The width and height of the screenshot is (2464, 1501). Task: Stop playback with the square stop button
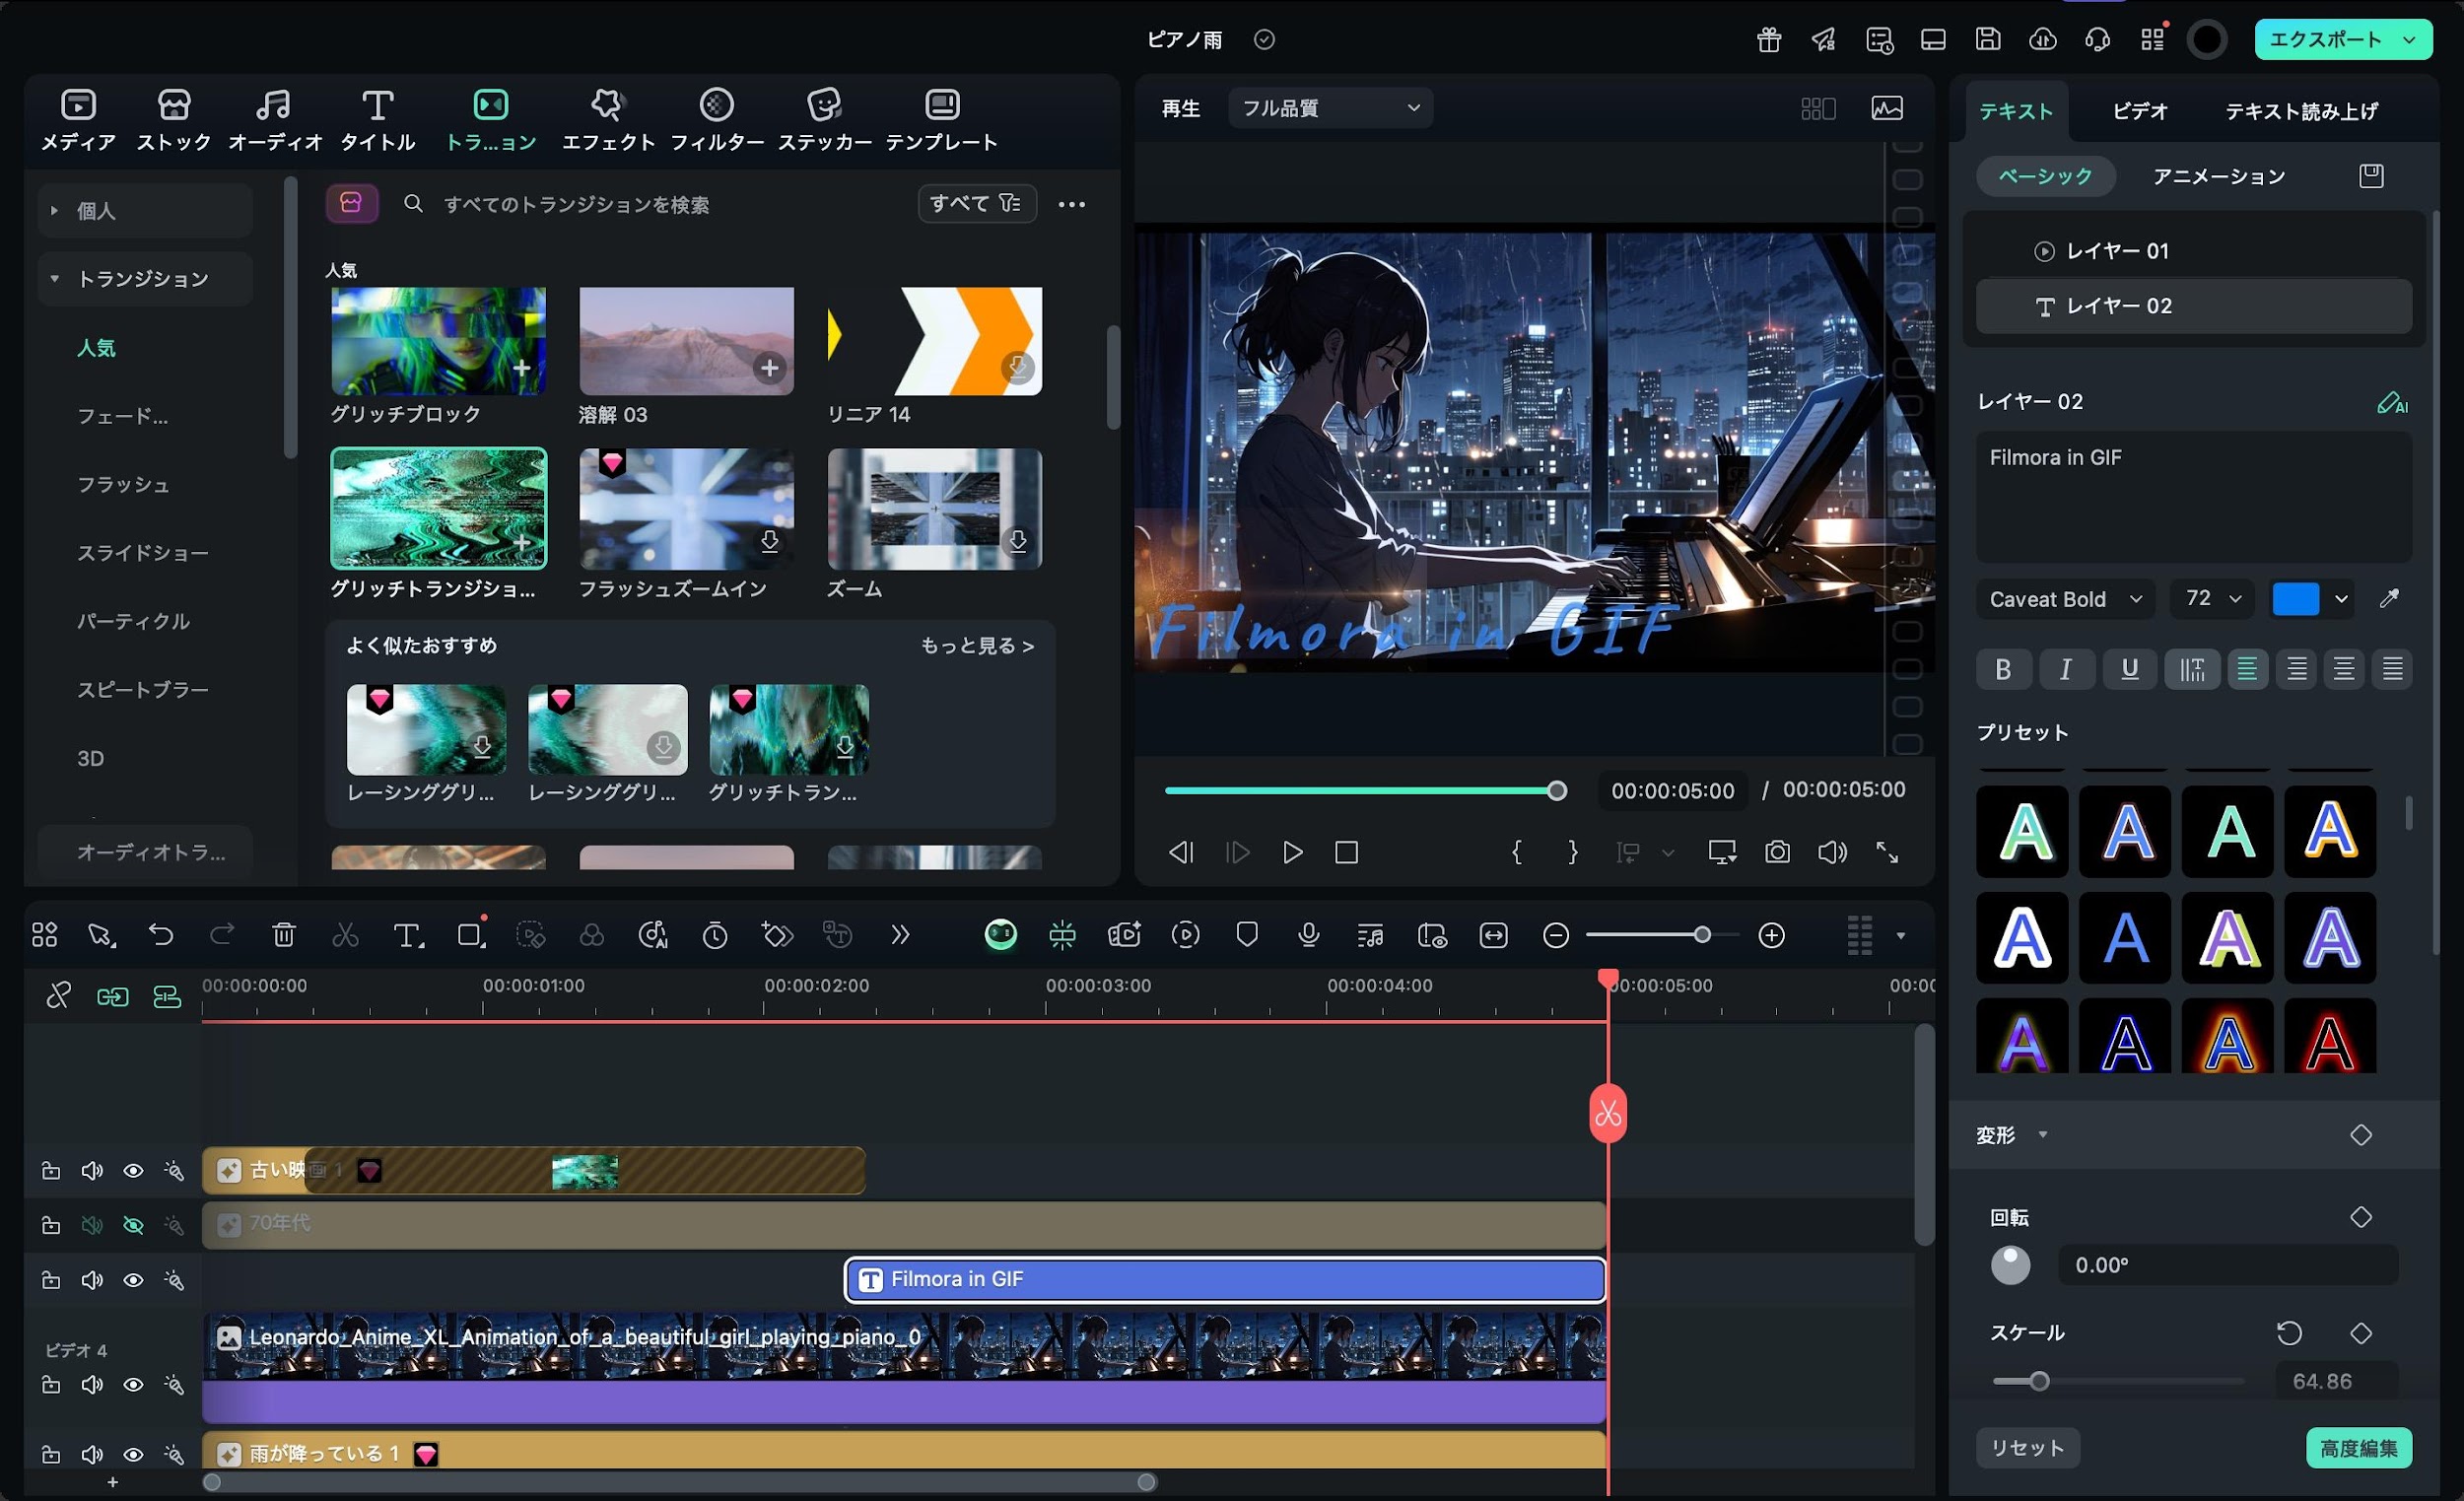tap(1347, 852)
